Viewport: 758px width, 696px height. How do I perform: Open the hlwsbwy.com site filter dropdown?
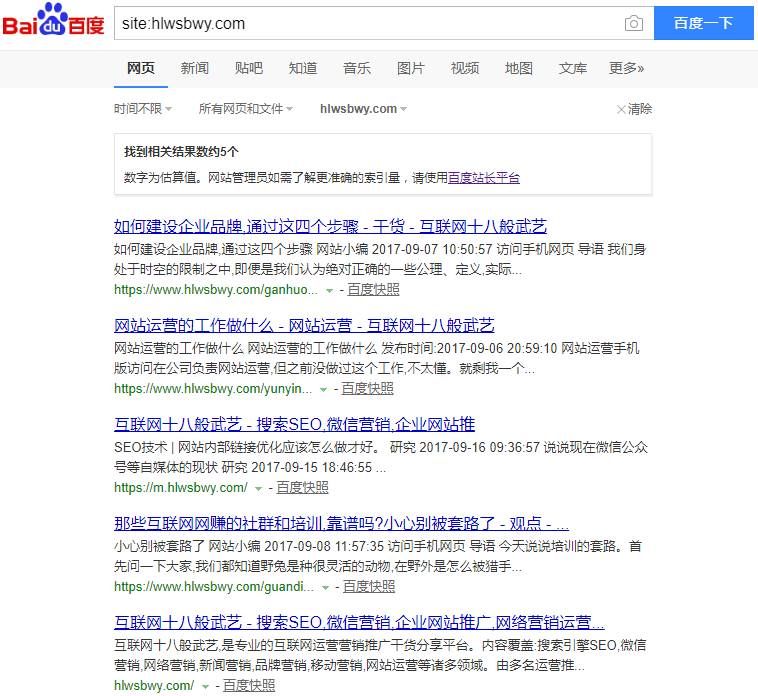tap(364, 109)
